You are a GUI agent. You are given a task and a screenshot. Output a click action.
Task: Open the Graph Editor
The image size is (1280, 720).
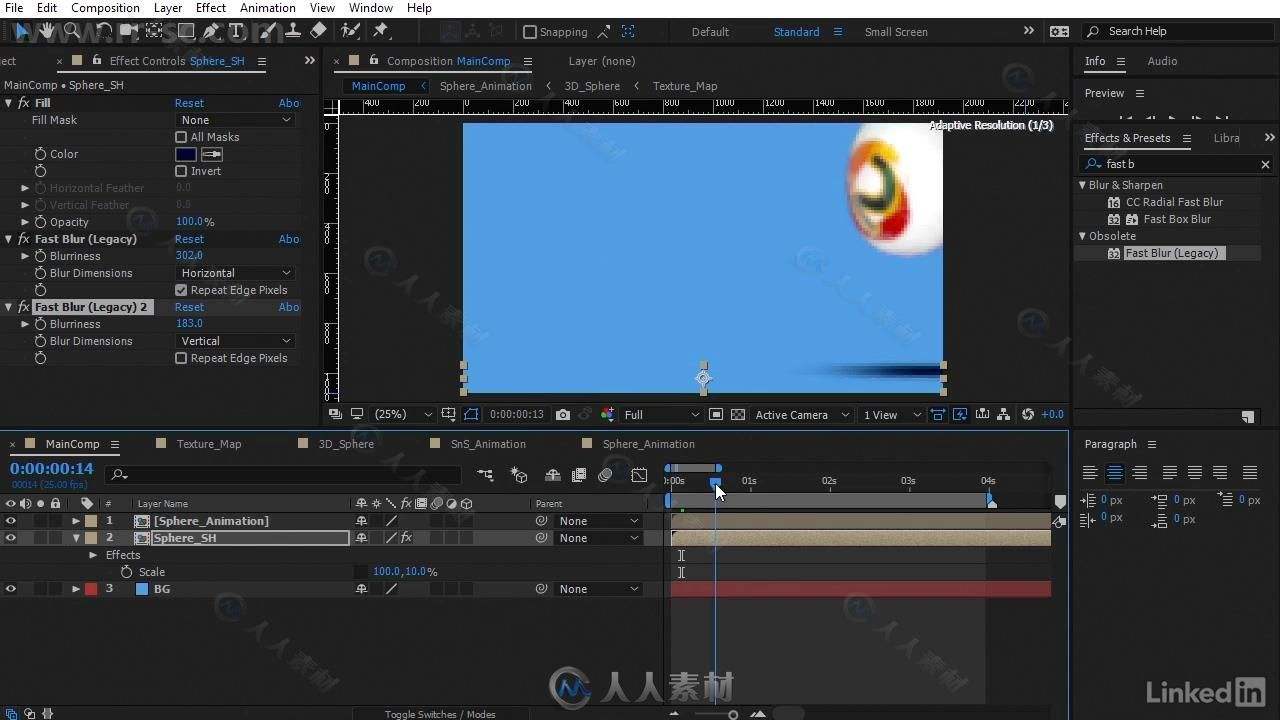coord(640,475)
